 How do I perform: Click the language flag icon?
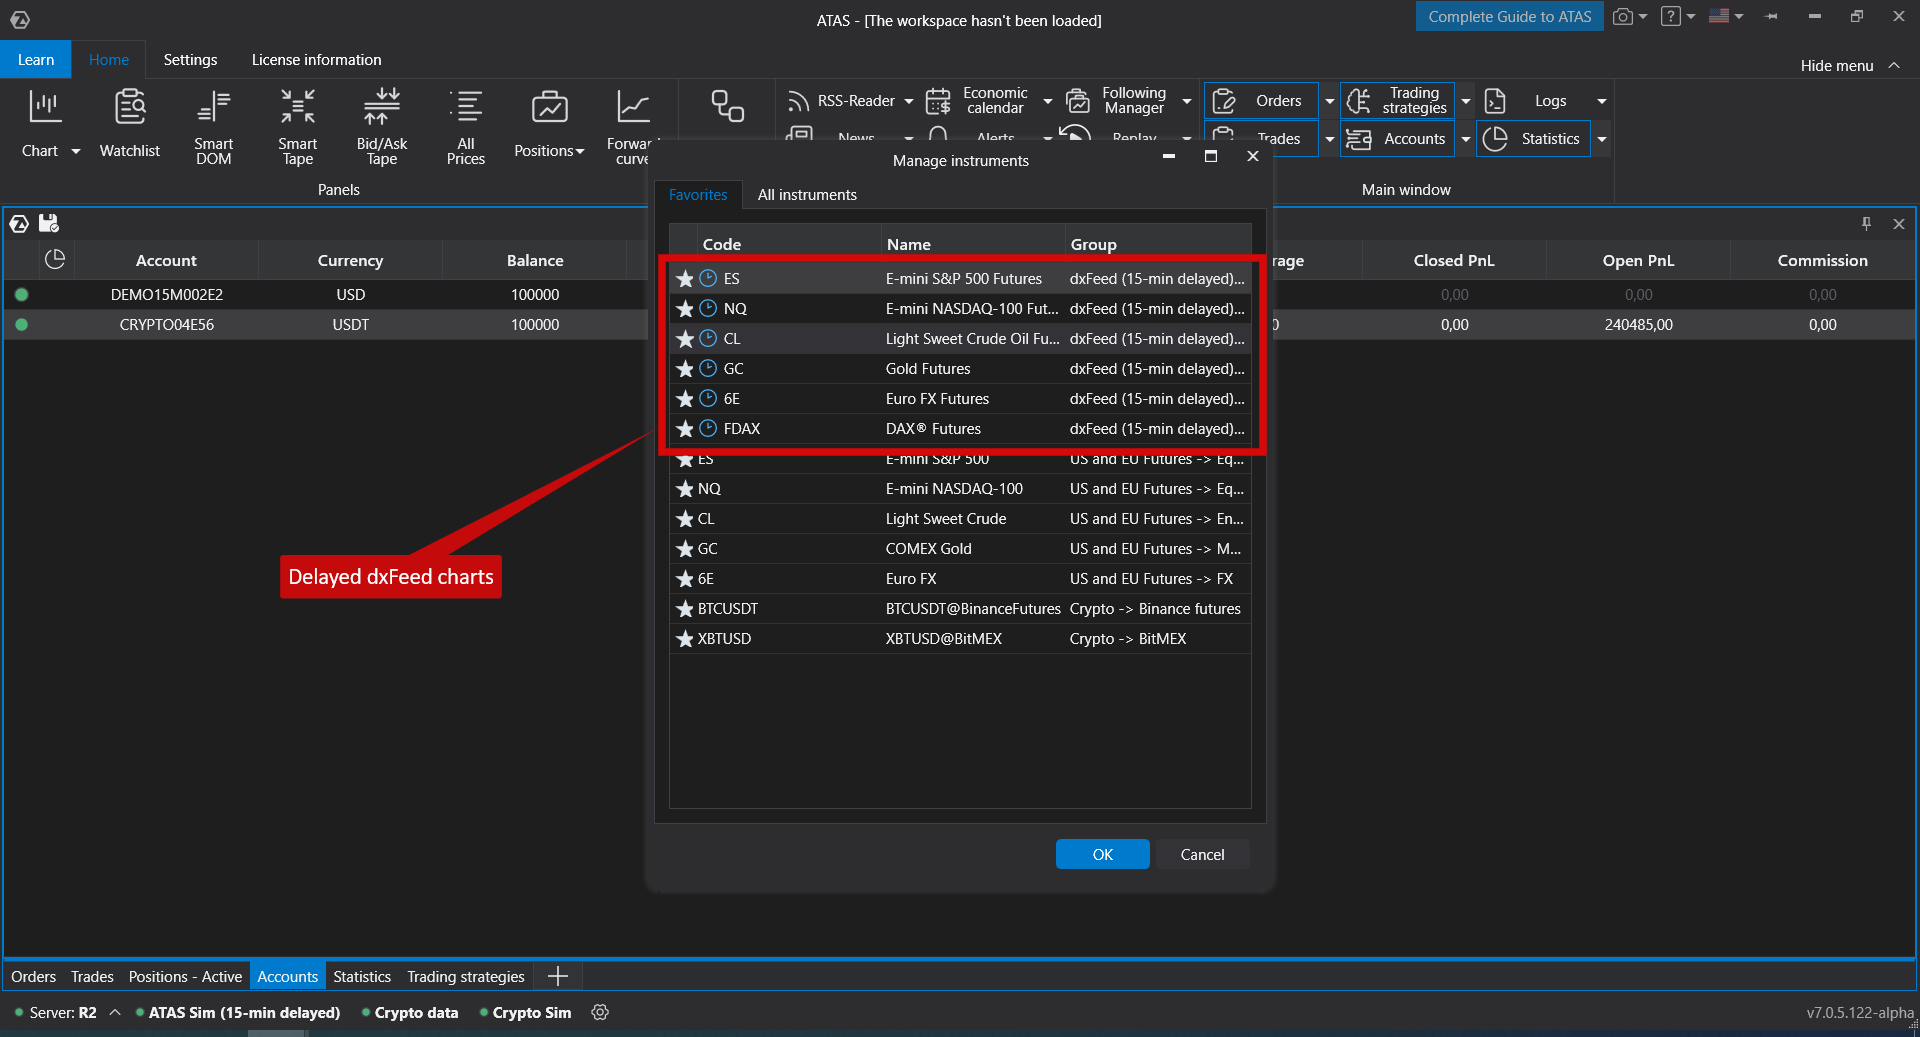[1719, 16]
